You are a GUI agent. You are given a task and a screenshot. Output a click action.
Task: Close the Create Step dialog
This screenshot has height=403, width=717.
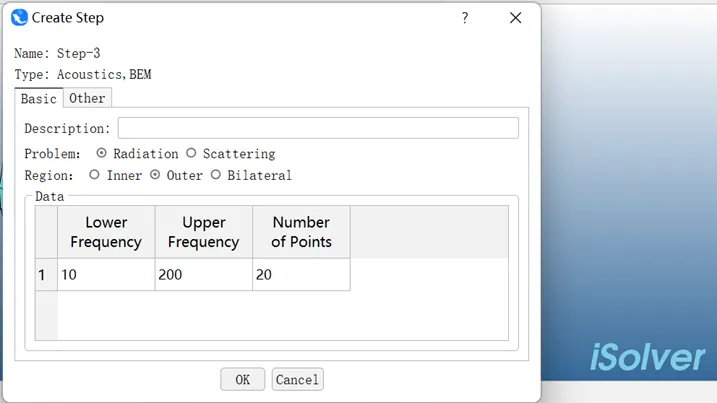tap(515, 18)
